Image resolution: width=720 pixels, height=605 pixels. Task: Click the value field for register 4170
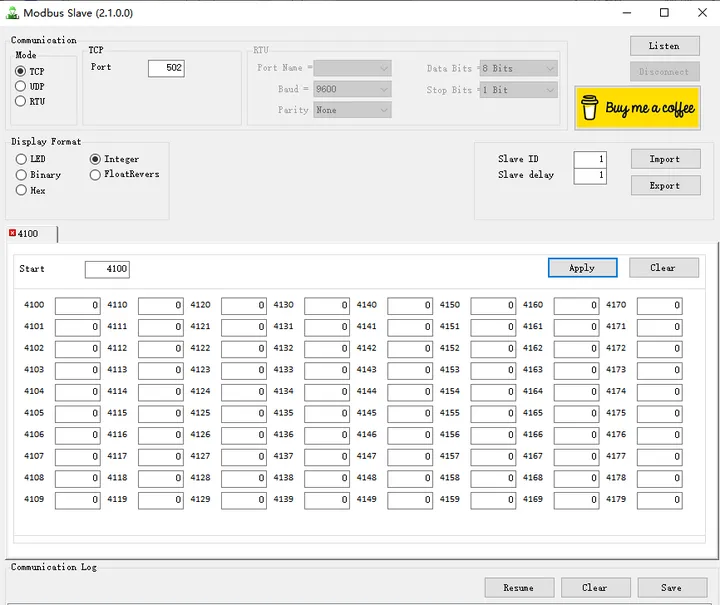click(659, 306)
